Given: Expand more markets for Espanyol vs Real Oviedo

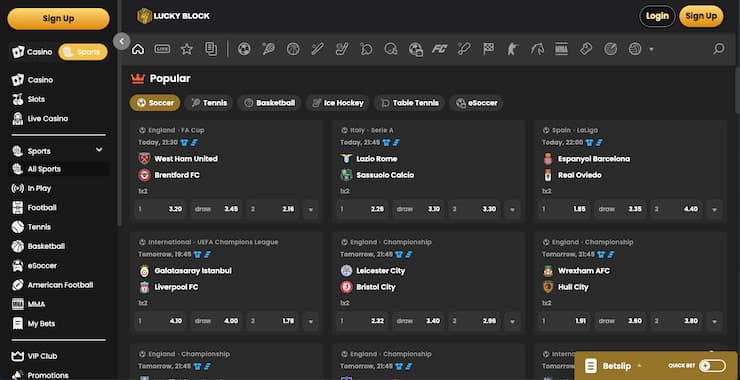Looking at the screenshot, I should click(714, 209).
